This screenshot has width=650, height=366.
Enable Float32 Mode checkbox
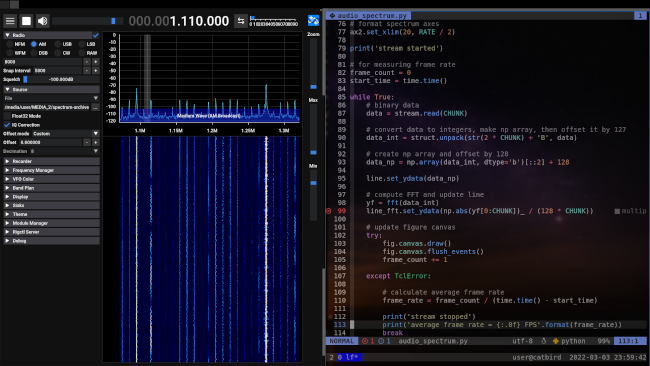(x=7, y=116)
